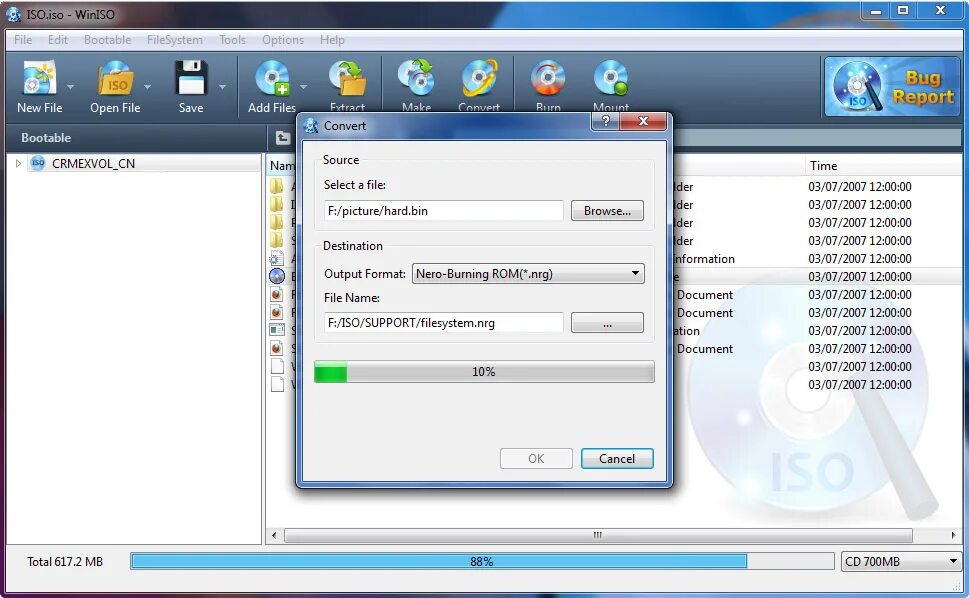Click the Open File toolbar icon
The image size is (969, 598).
(115, 78)
